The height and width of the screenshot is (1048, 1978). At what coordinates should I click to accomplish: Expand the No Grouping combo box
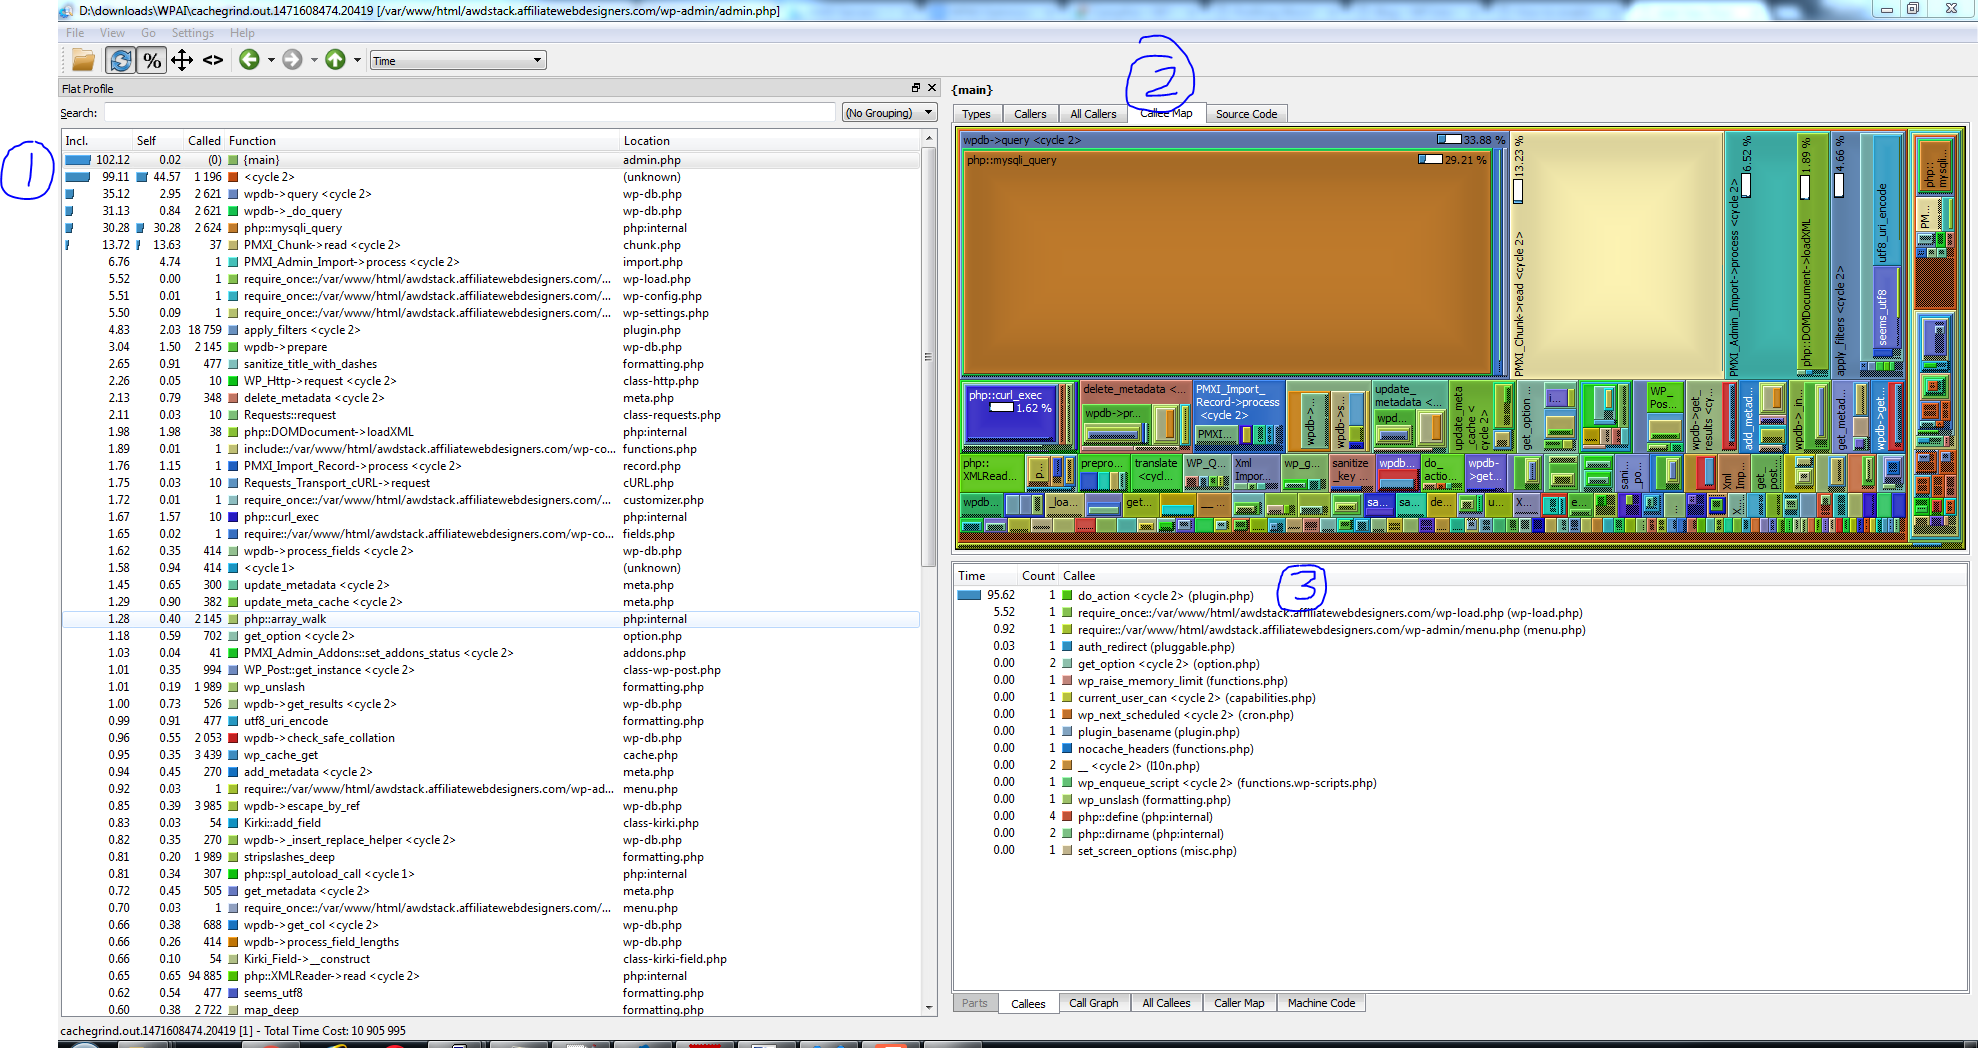pos(888,113)
